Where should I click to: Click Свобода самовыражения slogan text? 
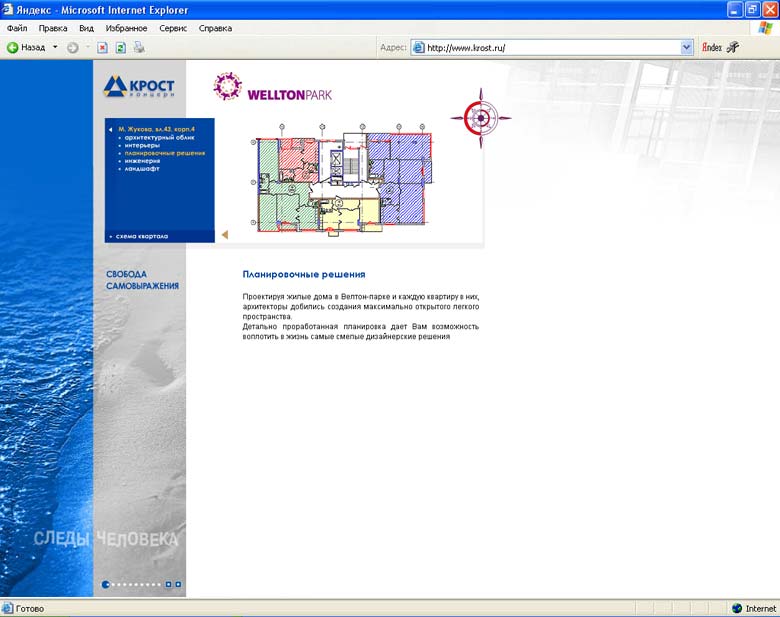[142, 280]
